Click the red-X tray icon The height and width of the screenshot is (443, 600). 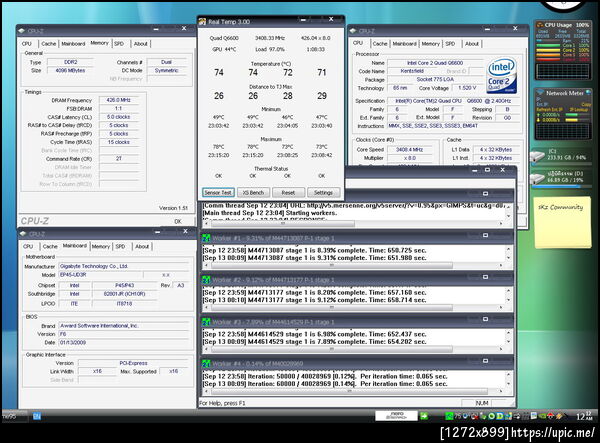tap(474, 416)
